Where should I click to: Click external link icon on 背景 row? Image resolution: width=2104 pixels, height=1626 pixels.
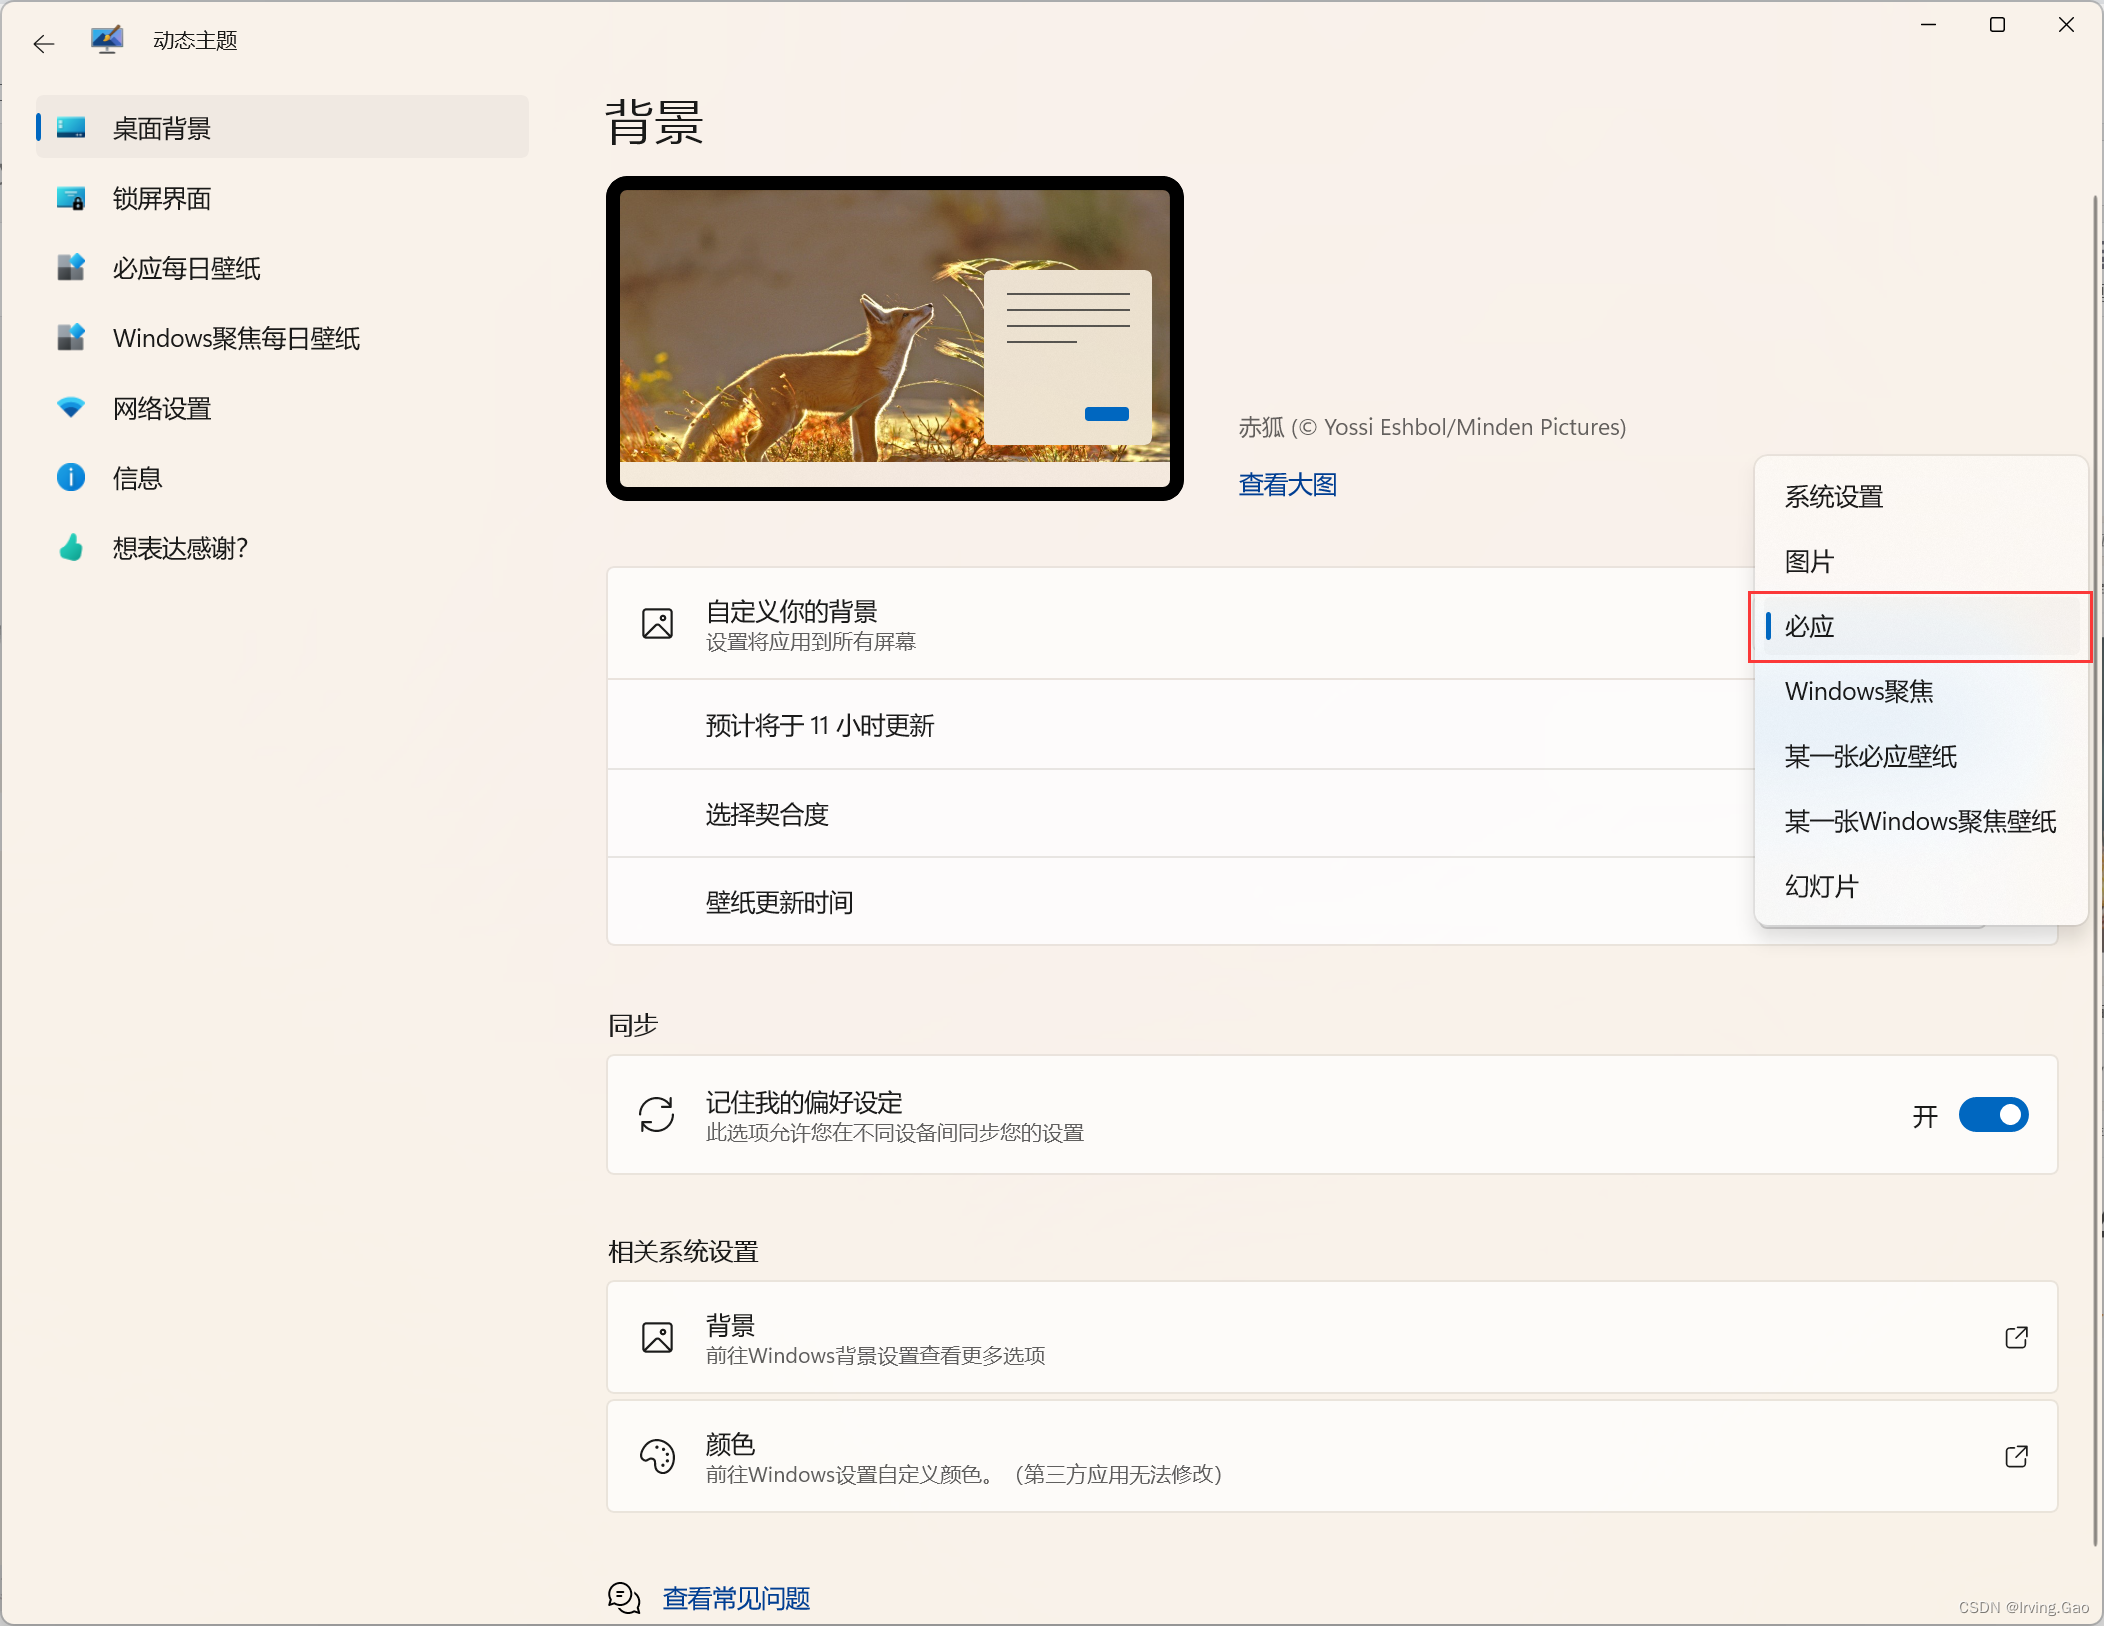coord(2016,1337)
